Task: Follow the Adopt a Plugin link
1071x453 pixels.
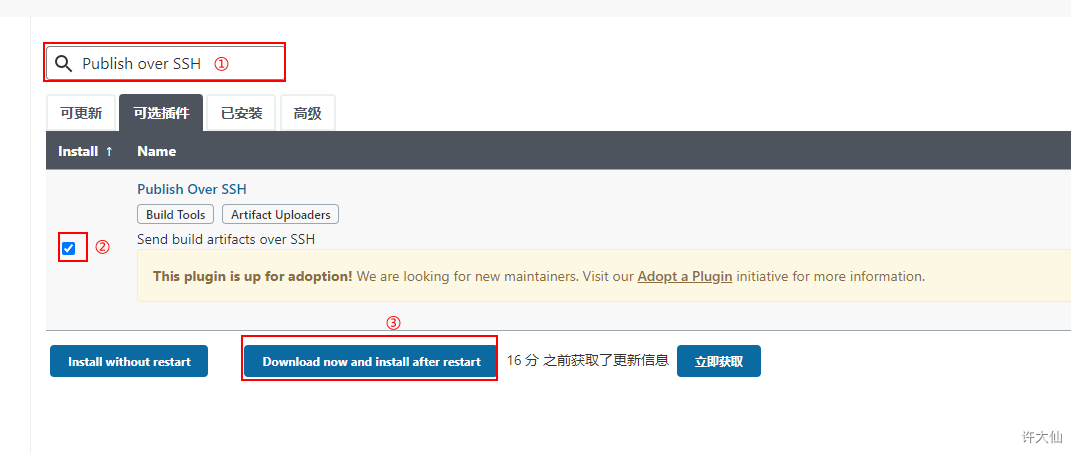Action: pyautogui.click(x=685, y=276)
